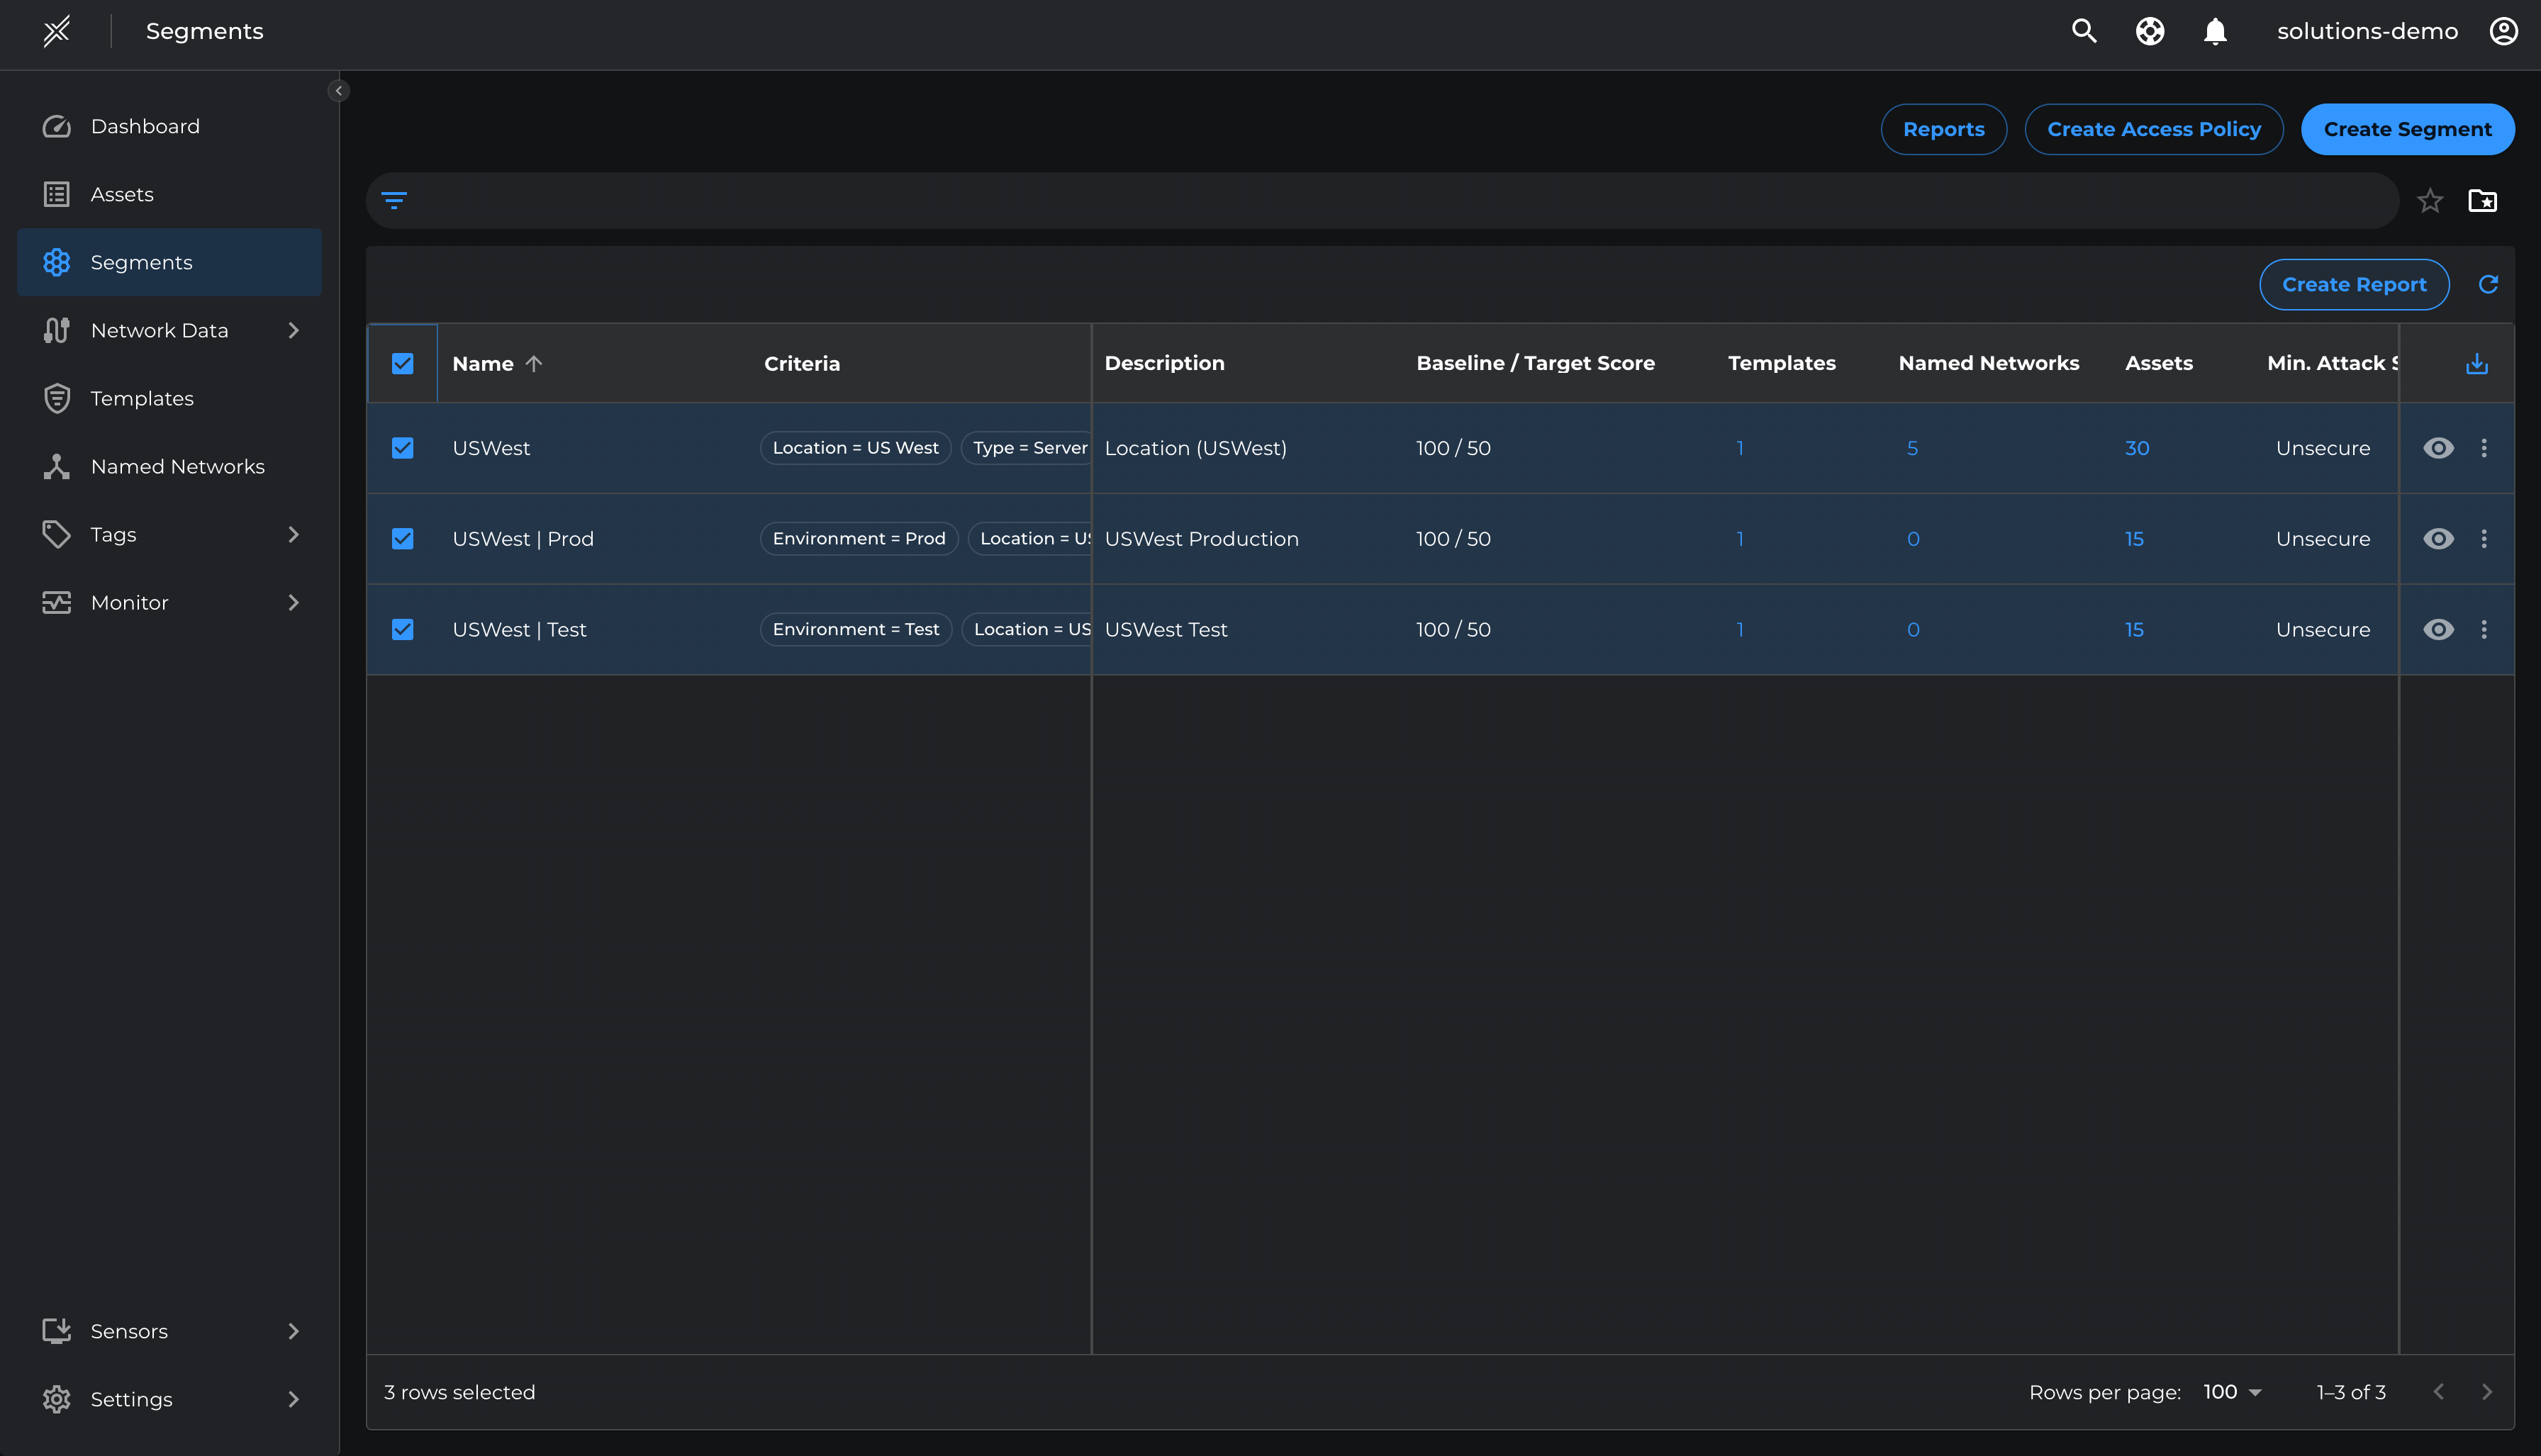Refresh the segments table
The height and width of the screenshot is (1456, 2541).
coord(2488,285)
